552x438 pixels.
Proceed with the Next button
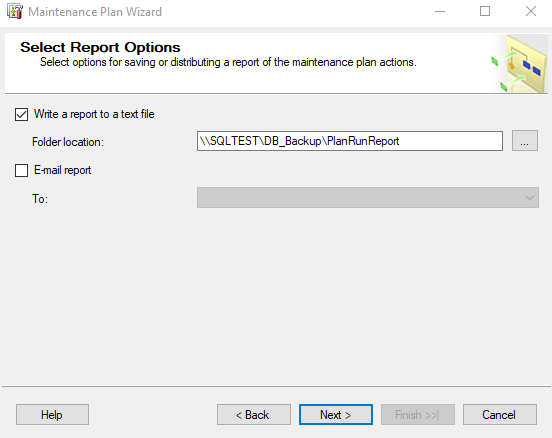tap(336, 415)
